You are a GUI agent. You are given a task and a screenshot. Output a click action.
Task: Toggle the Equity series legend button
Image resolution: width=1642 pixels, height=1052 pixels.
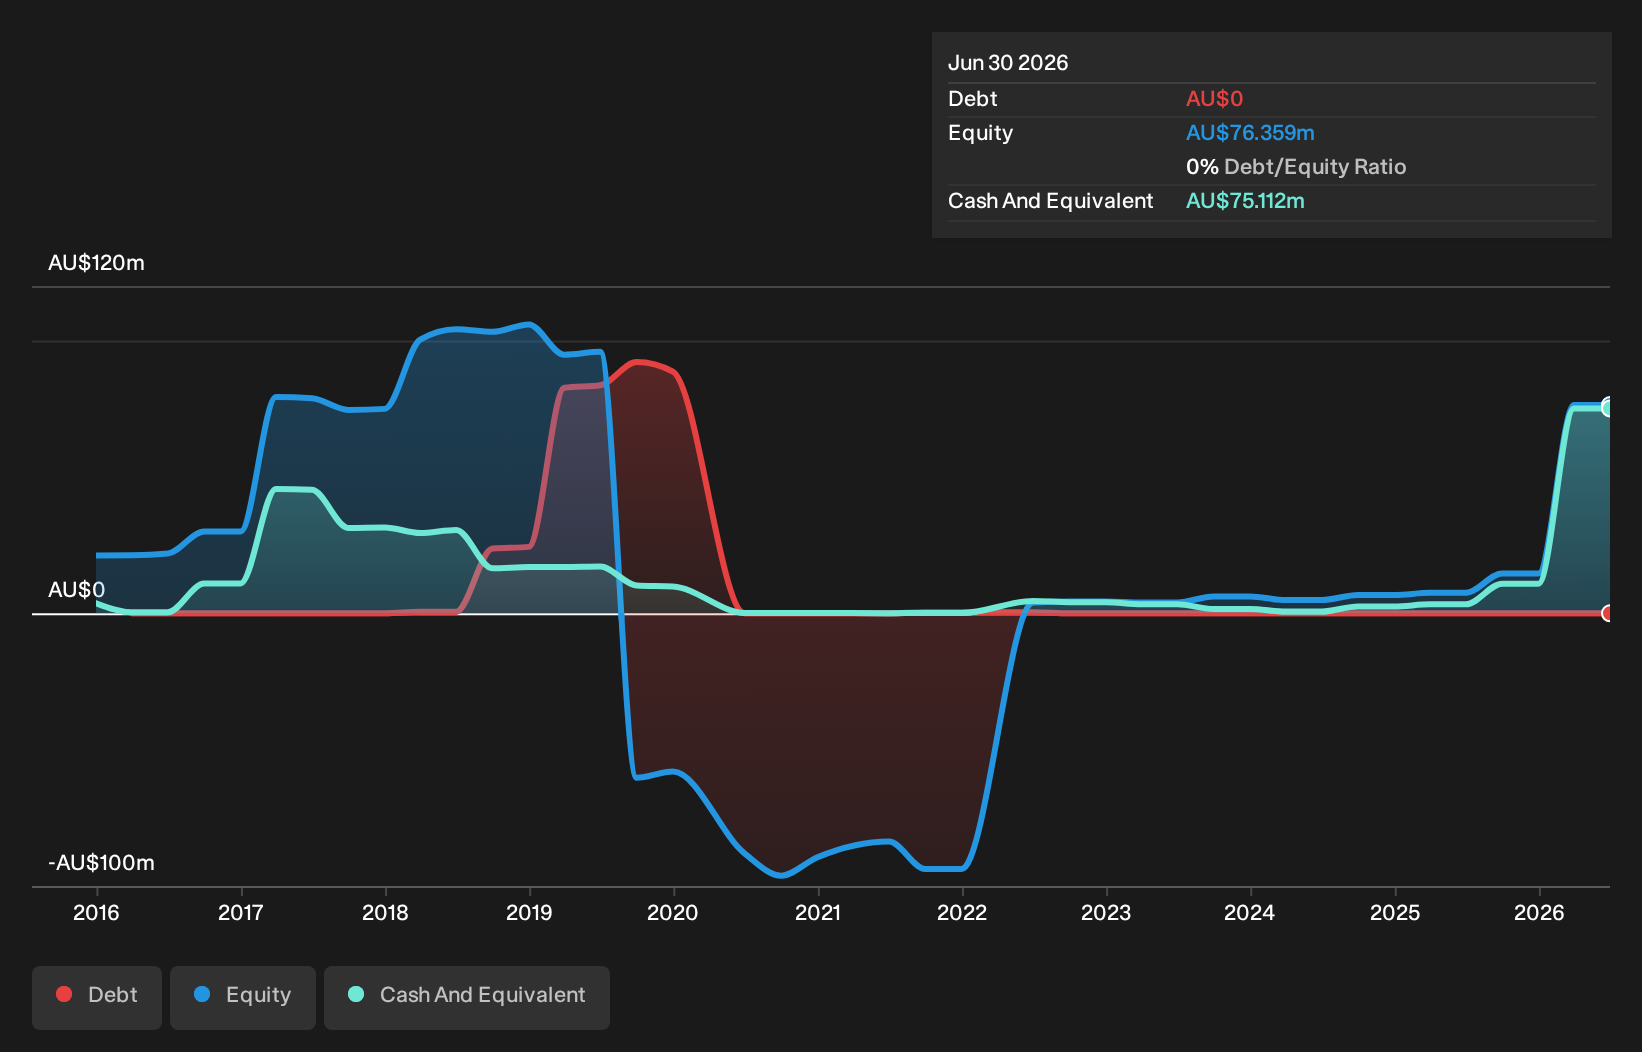pos(243,997)
